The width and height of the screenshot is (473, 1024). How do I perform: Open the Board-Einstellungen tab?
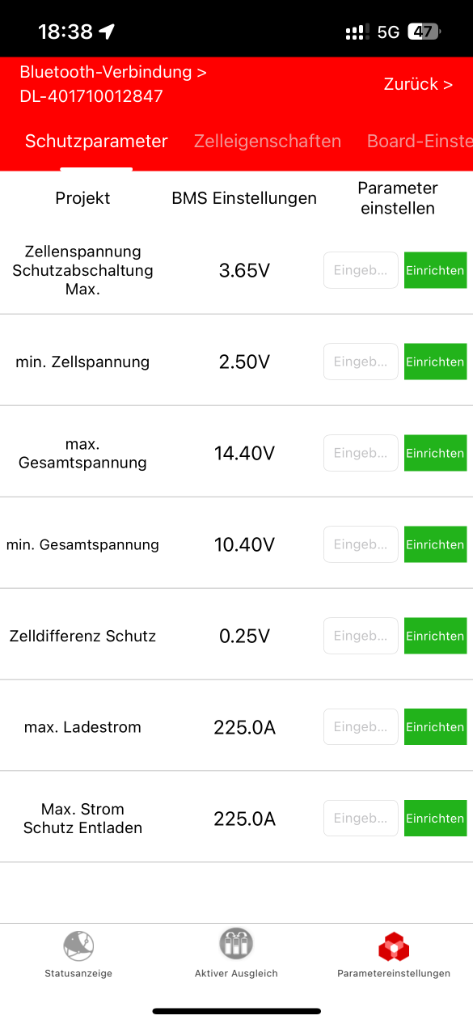[419, 141]
